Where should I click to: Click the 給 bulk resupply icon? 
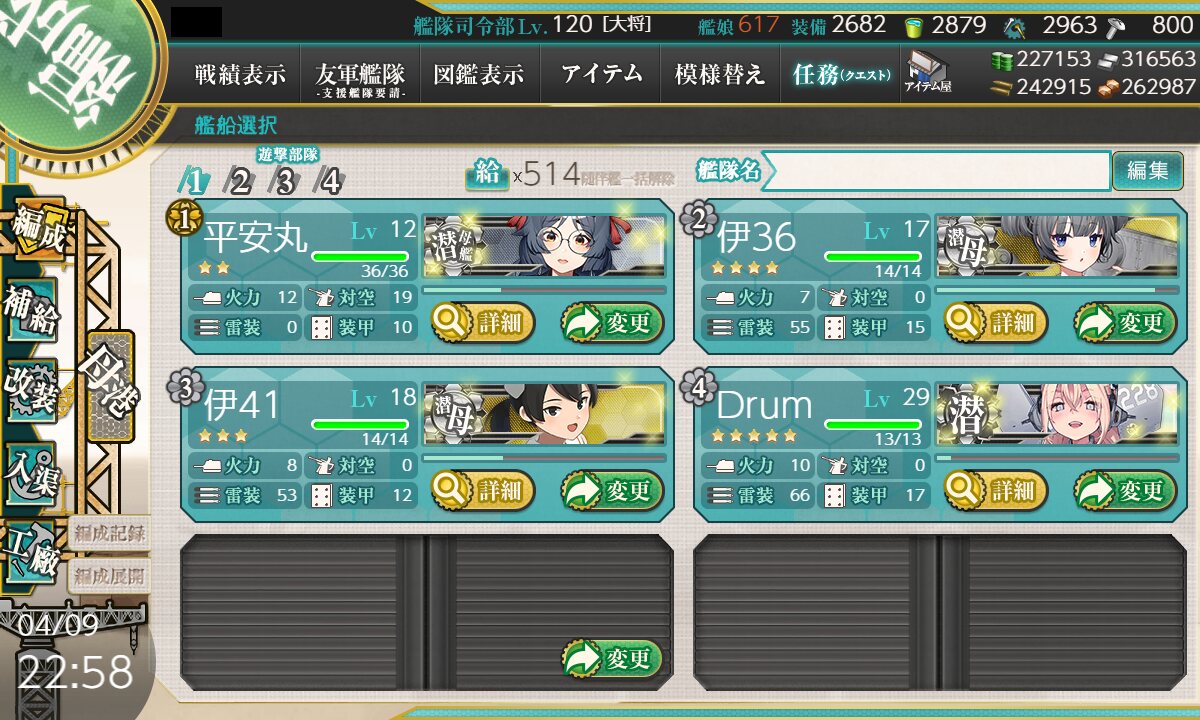click(486, 174)
